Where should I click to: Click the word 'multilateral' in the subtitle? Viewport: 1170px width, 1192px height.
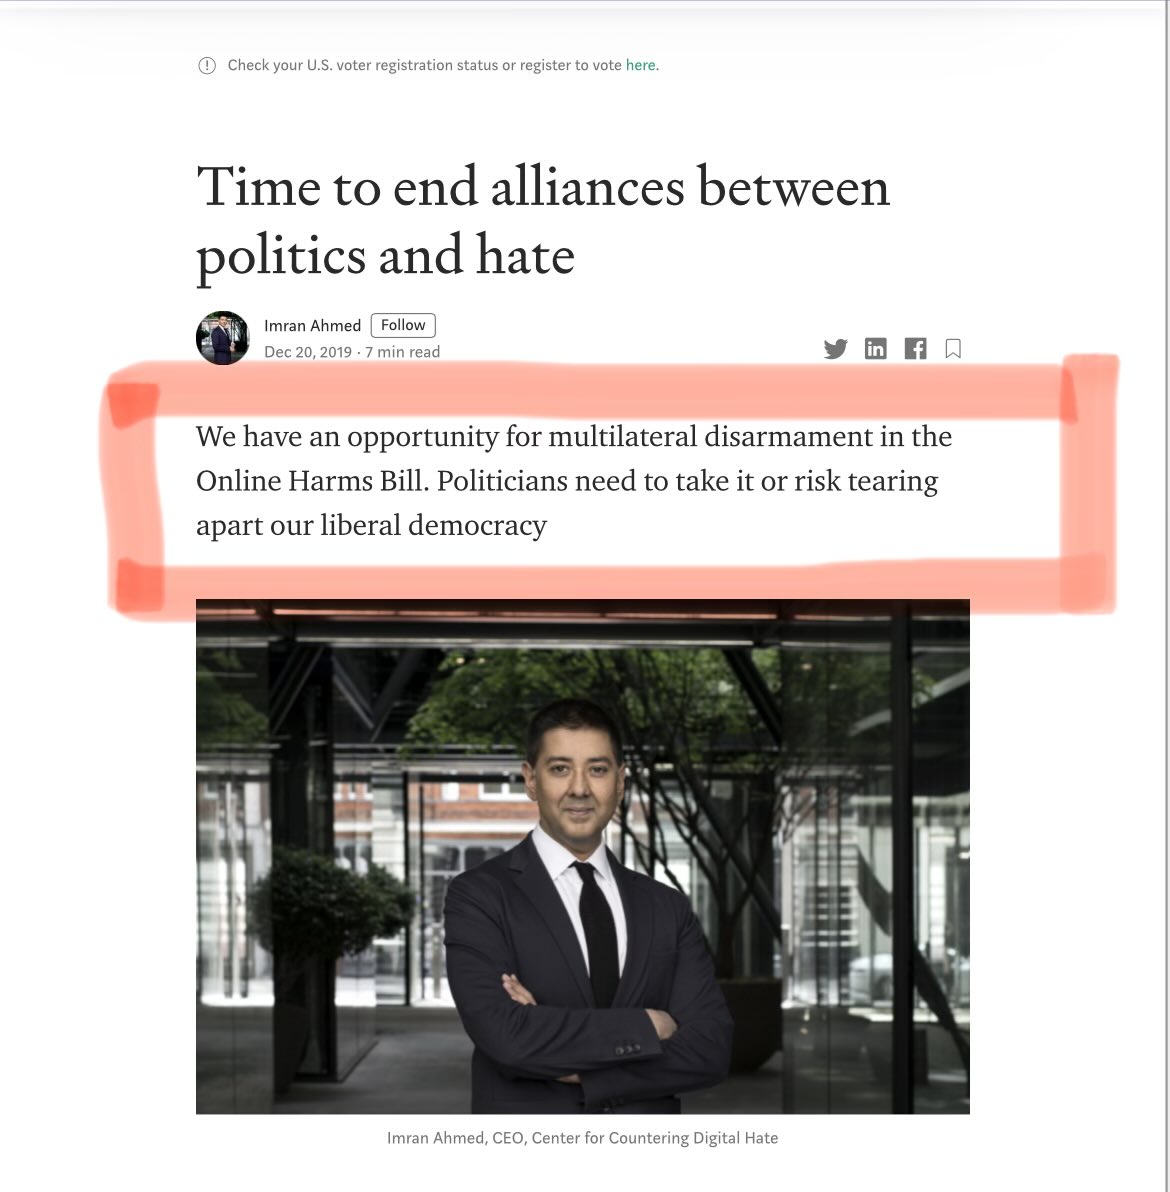622,436
